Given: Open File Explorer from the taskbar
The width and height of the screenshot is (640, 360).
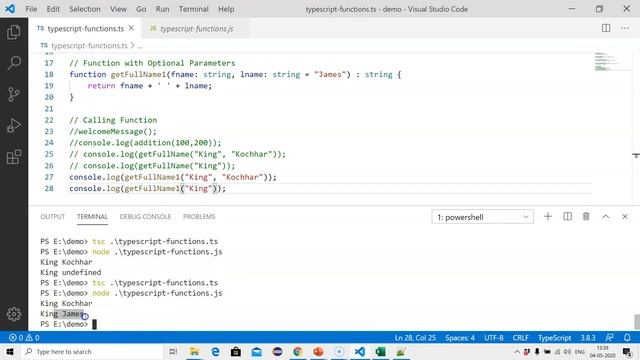Looking at the screenshot, I should click(194, 351).
